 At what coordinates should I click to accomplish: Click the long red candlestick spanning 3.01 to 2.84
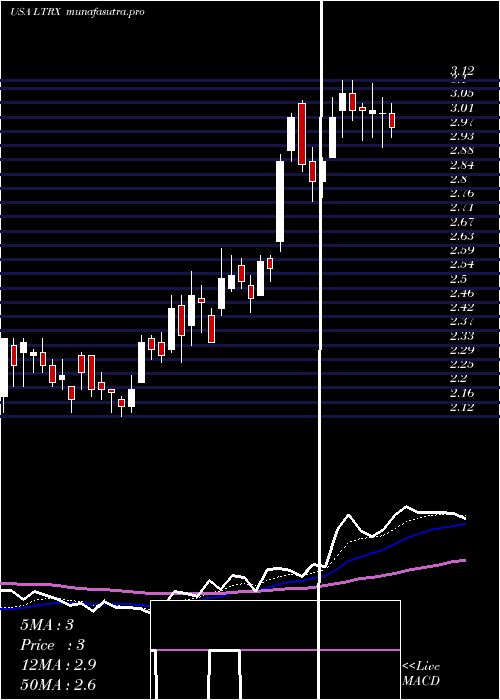[302, 134]
